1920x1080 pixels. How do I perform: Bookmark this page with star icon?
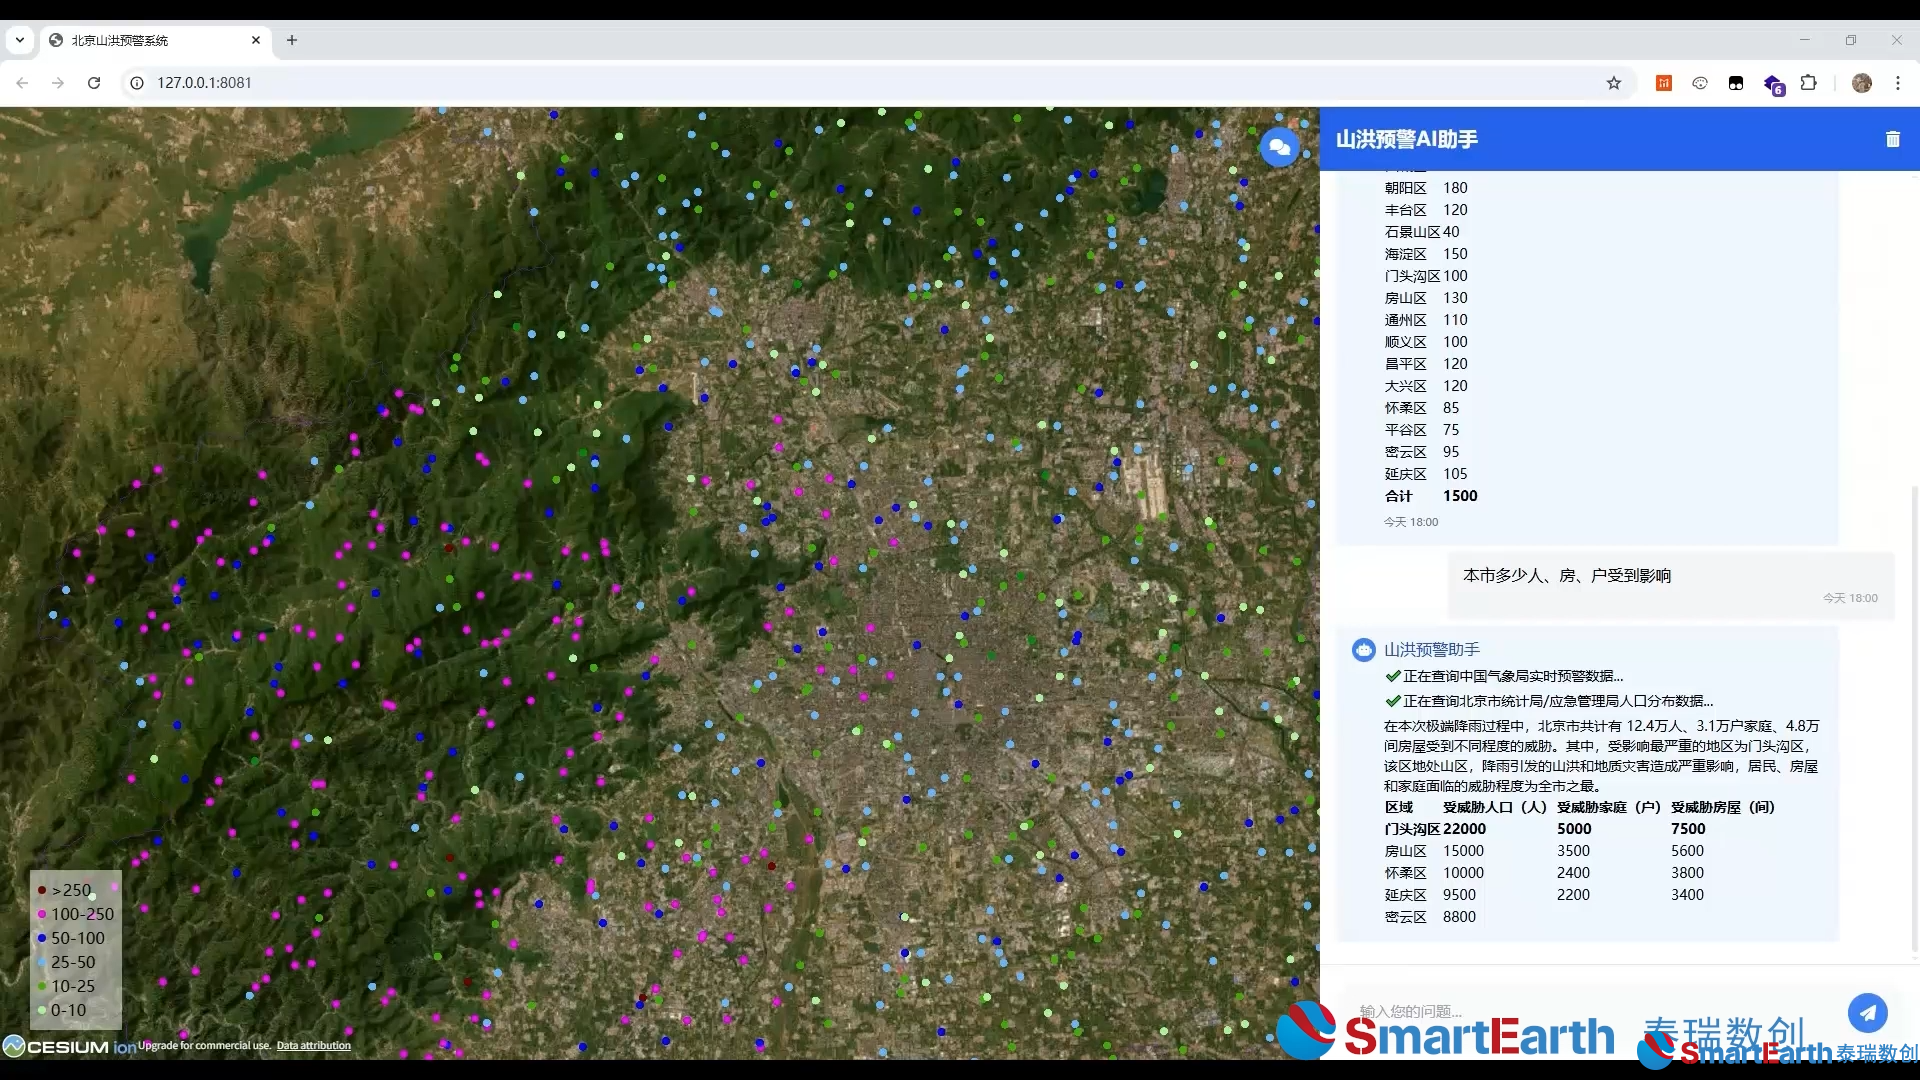[1613, 83]
